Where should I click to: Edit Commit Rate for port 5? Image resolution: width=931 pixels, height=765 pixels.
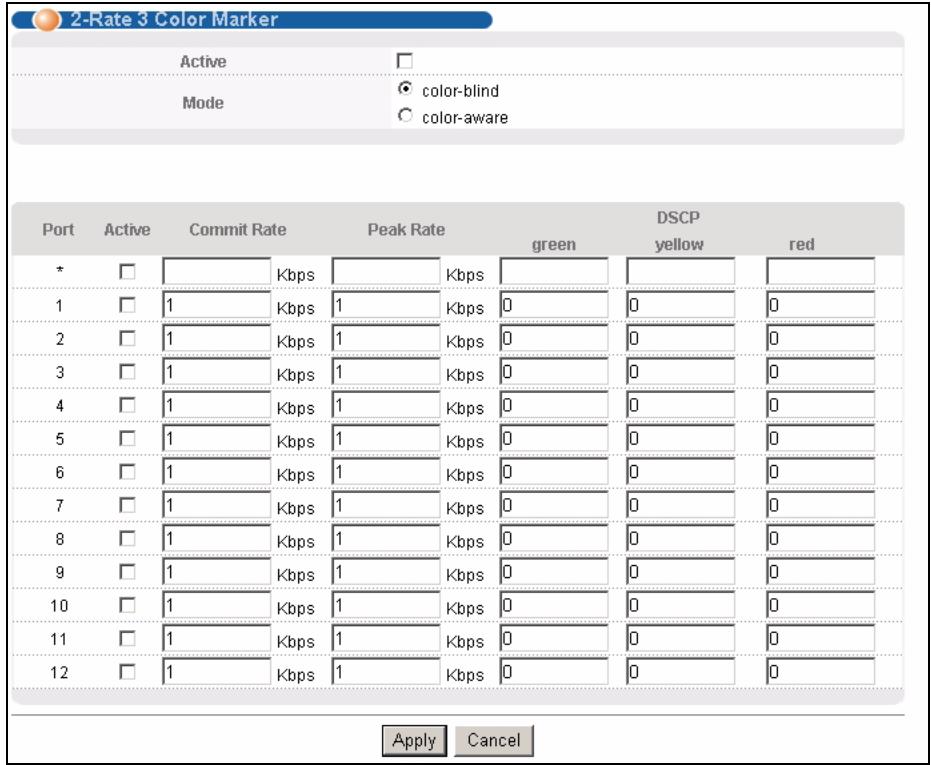tap(216, 438)
